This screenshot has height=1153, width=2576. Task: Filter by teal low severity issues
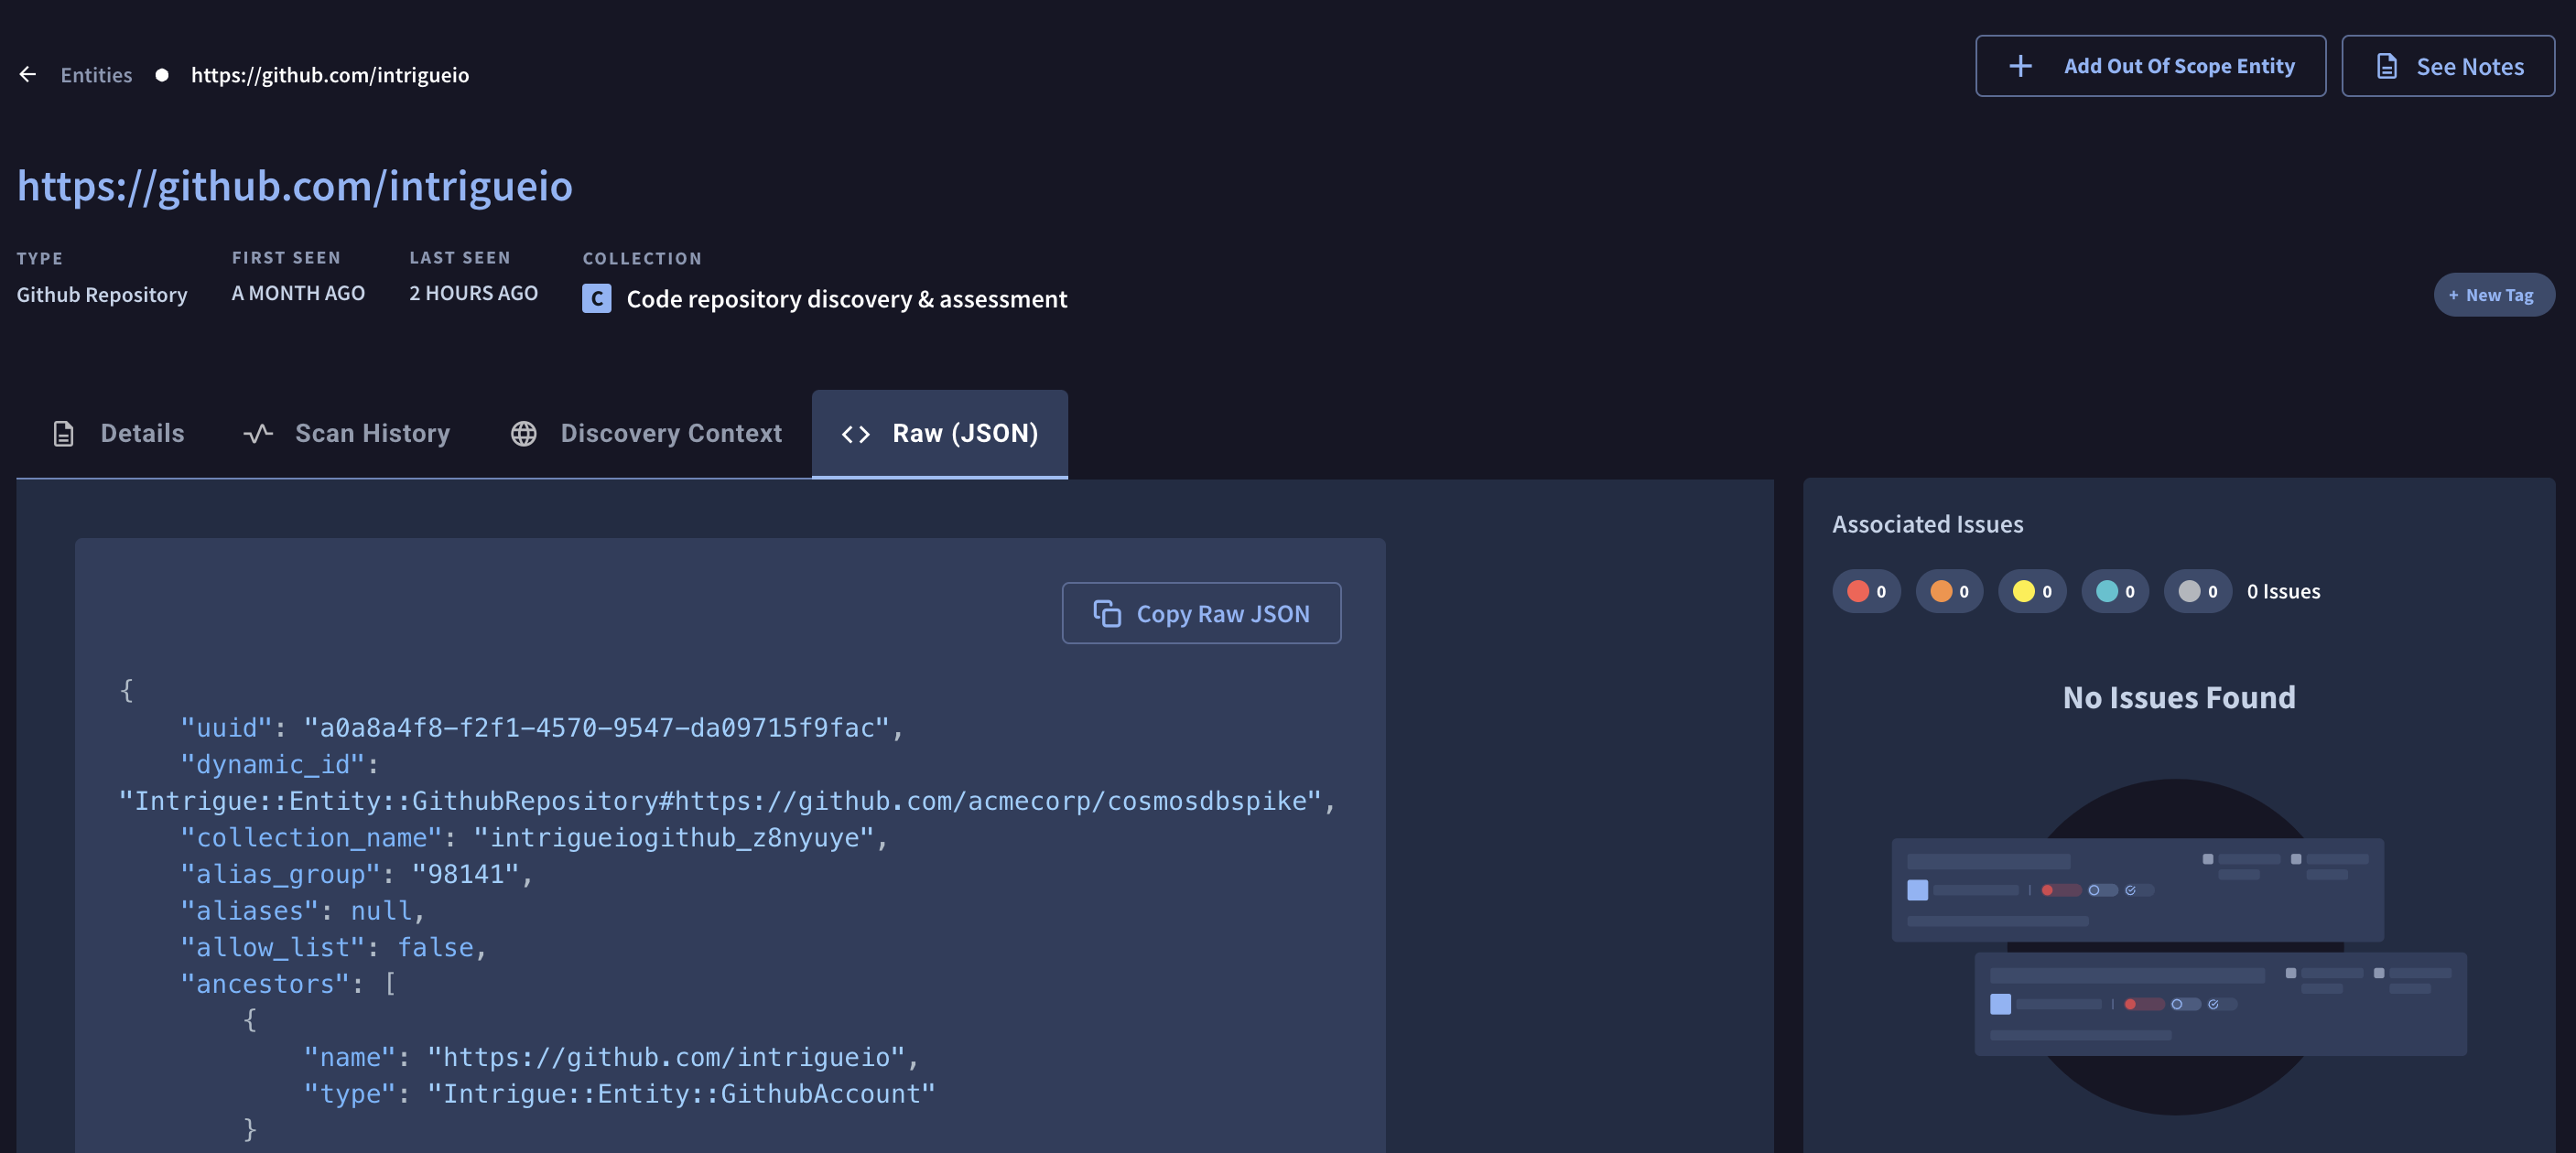point(2115,592)
